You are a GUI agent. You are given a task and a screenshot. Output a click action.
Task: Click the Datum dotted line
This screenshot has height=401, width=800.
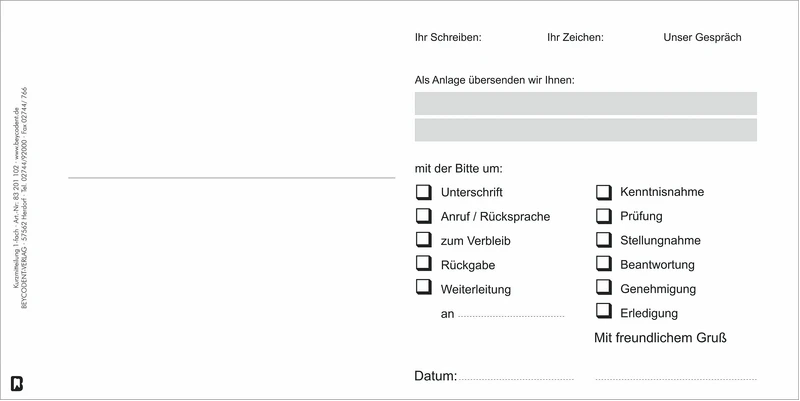pyautogui.click(x=516, y=379)
